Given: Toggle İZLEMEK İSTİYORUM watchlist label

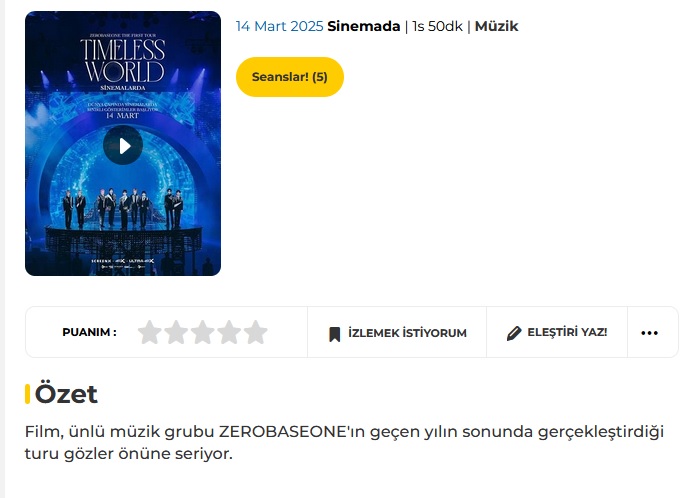Looking at the screenshot, I should (407, 333).
